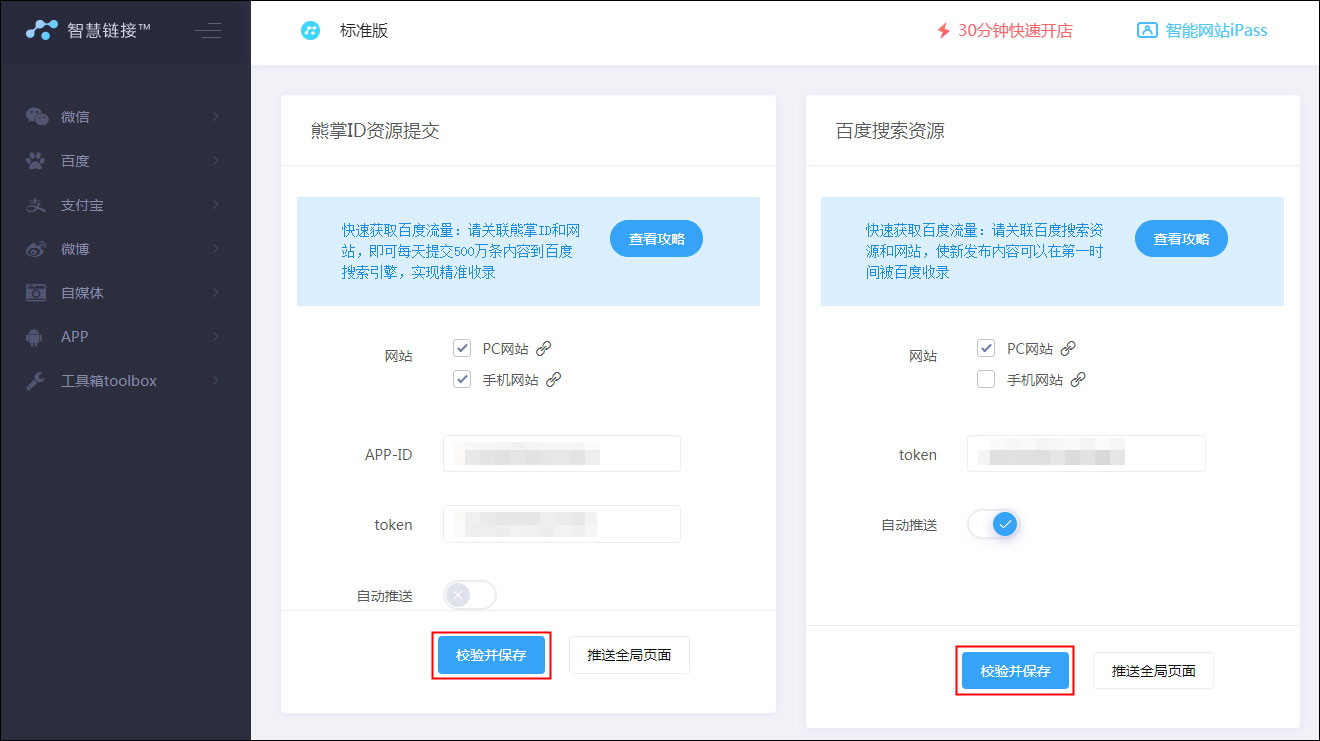Disable 自动推送 switch in 百度搜索资源 panel
Image resolution: width=1320 pixels, height=741 pixels.
993,524
